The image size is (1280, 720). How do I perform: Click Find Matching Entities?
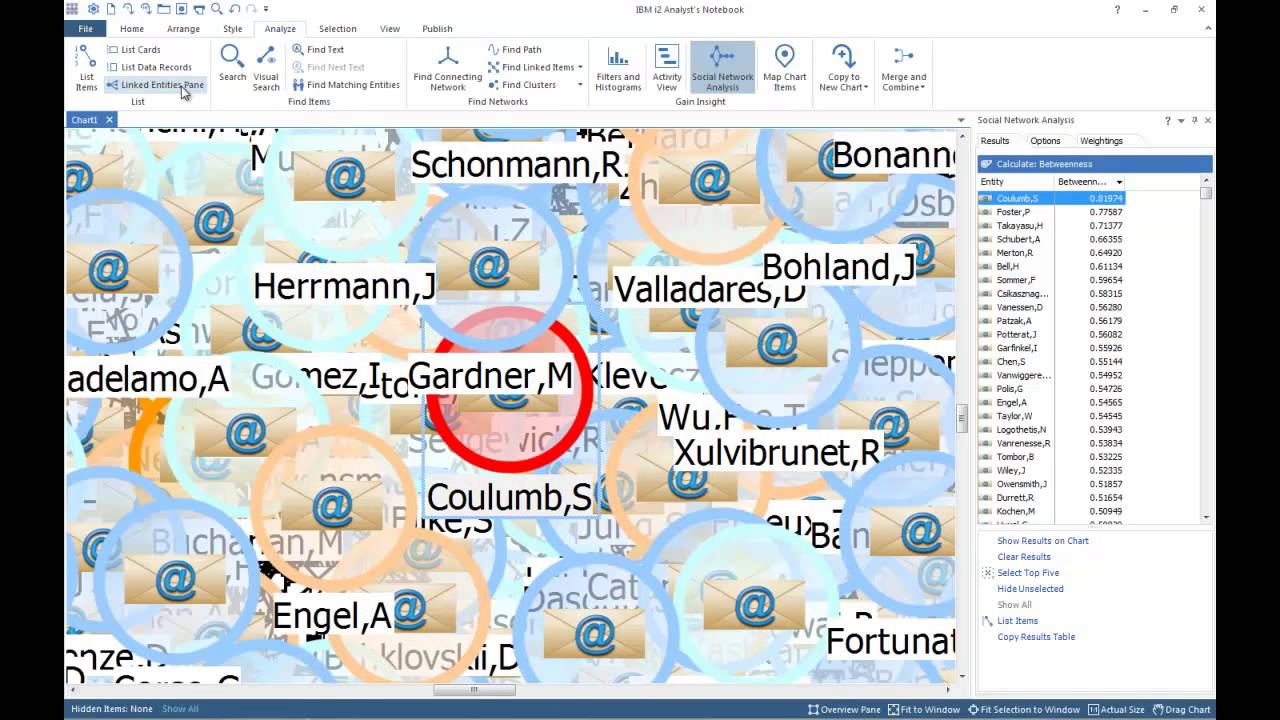pyautogui.click(x=346, y=85)
